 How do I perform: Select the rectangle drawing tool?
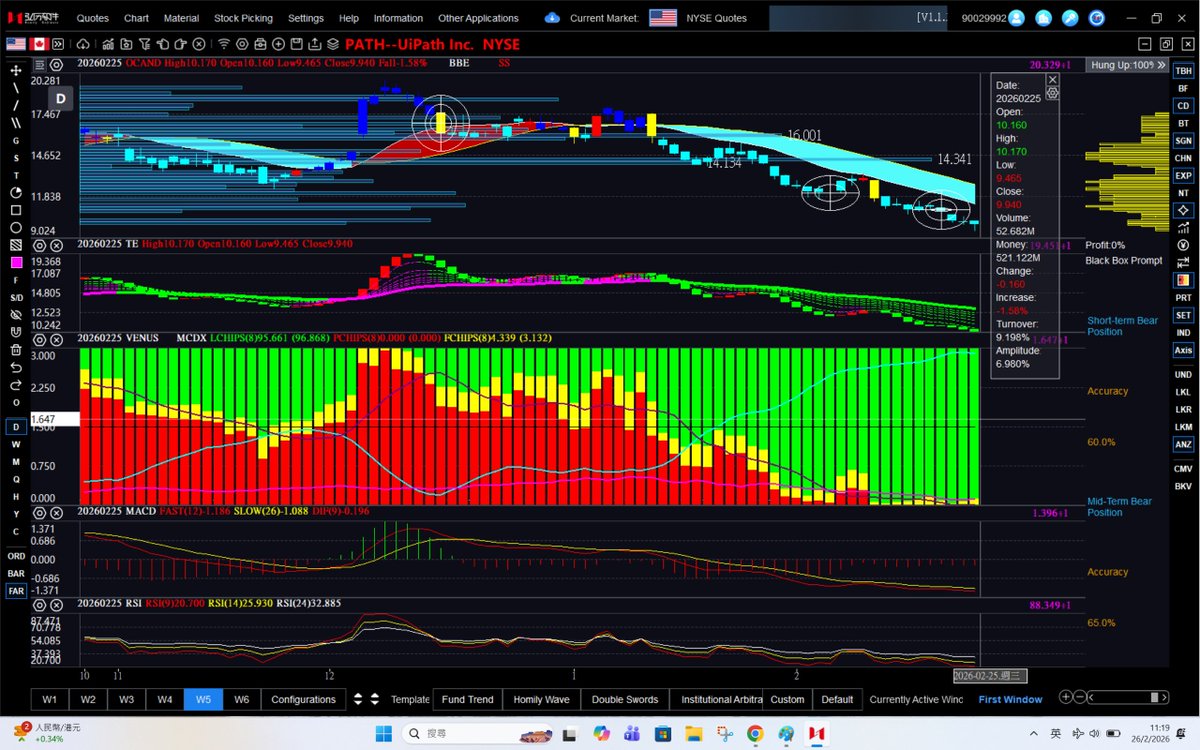pyautogui.click(x=16, y=210)
